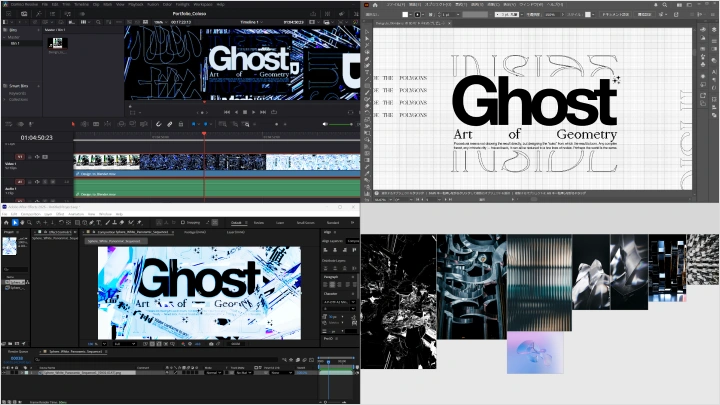The width and height of the screenshot is (720, 405).
Task: Open the Render Queue tab in After Effects
Action: tap(18, 351)
